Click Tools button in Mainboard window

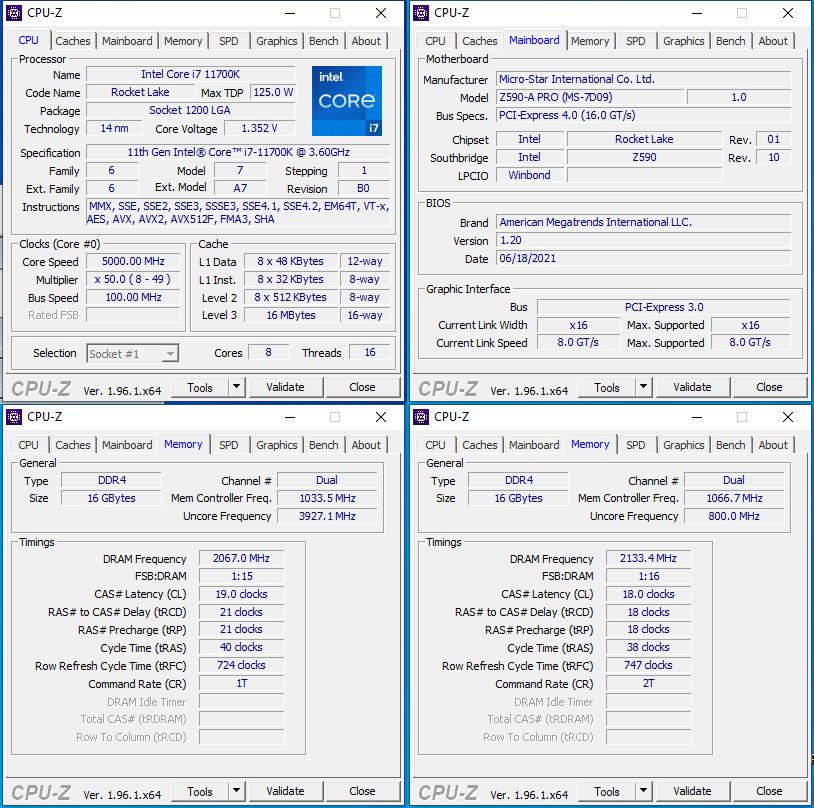pos(607,387)
